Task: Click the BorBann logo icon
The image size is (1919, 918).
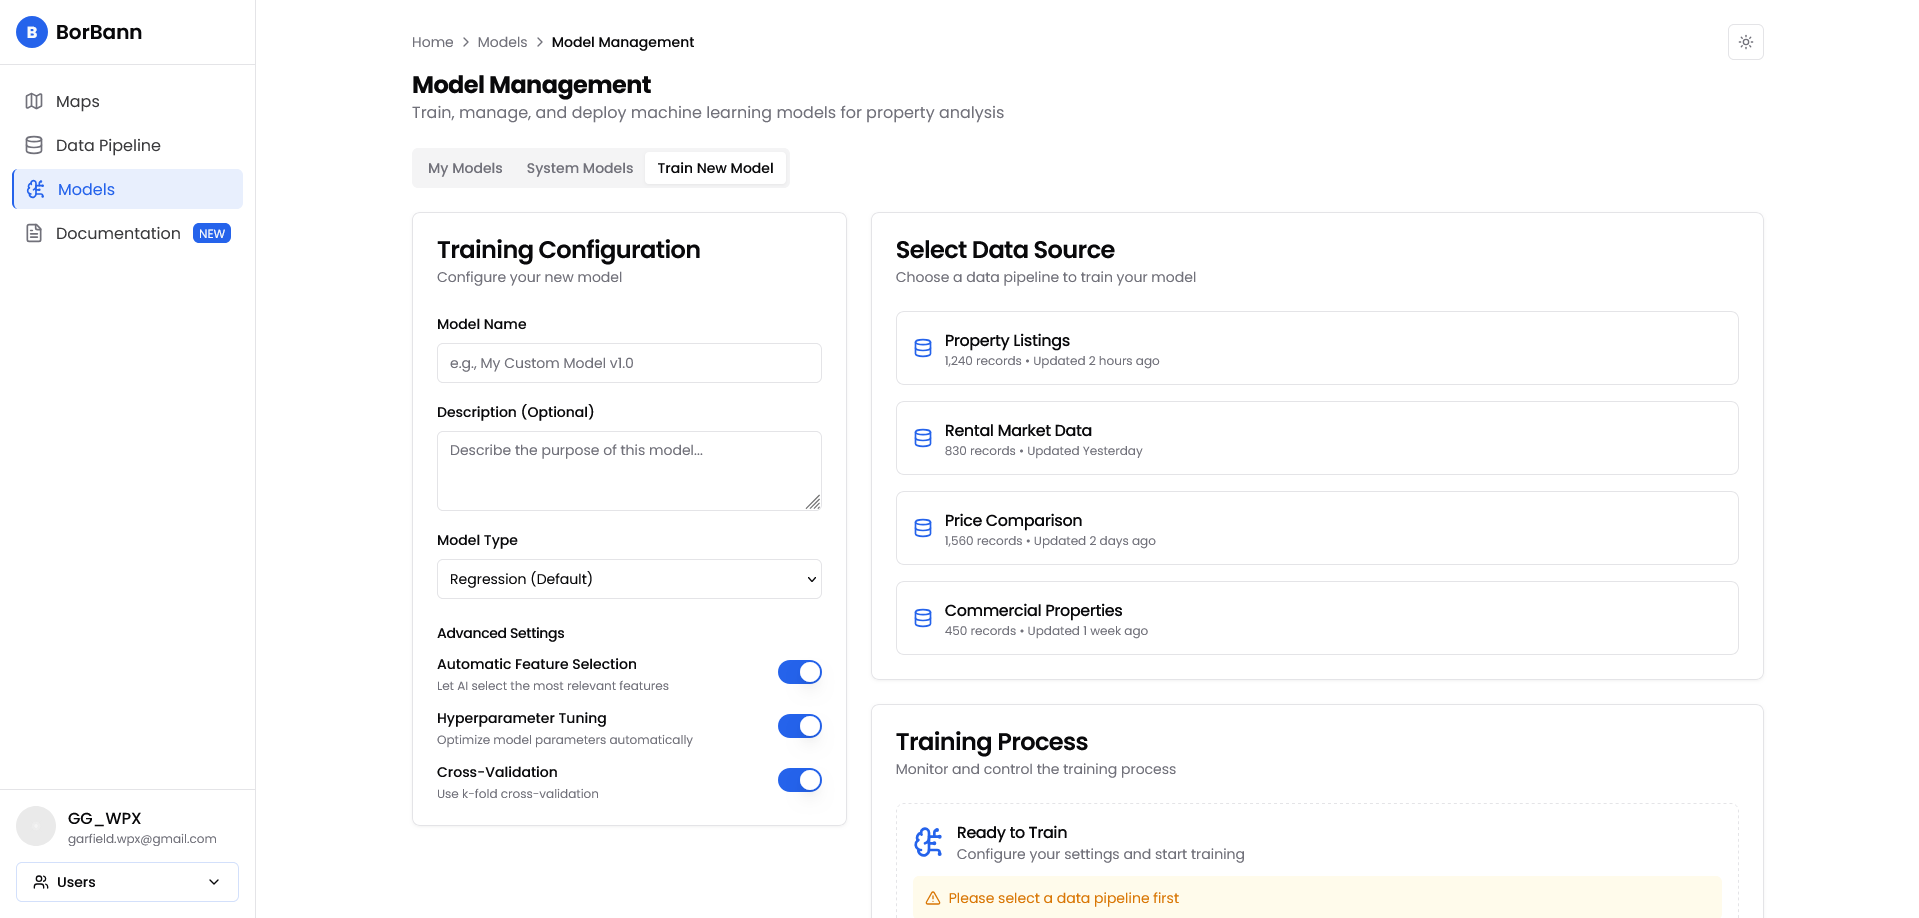Action: pos(32,32)
